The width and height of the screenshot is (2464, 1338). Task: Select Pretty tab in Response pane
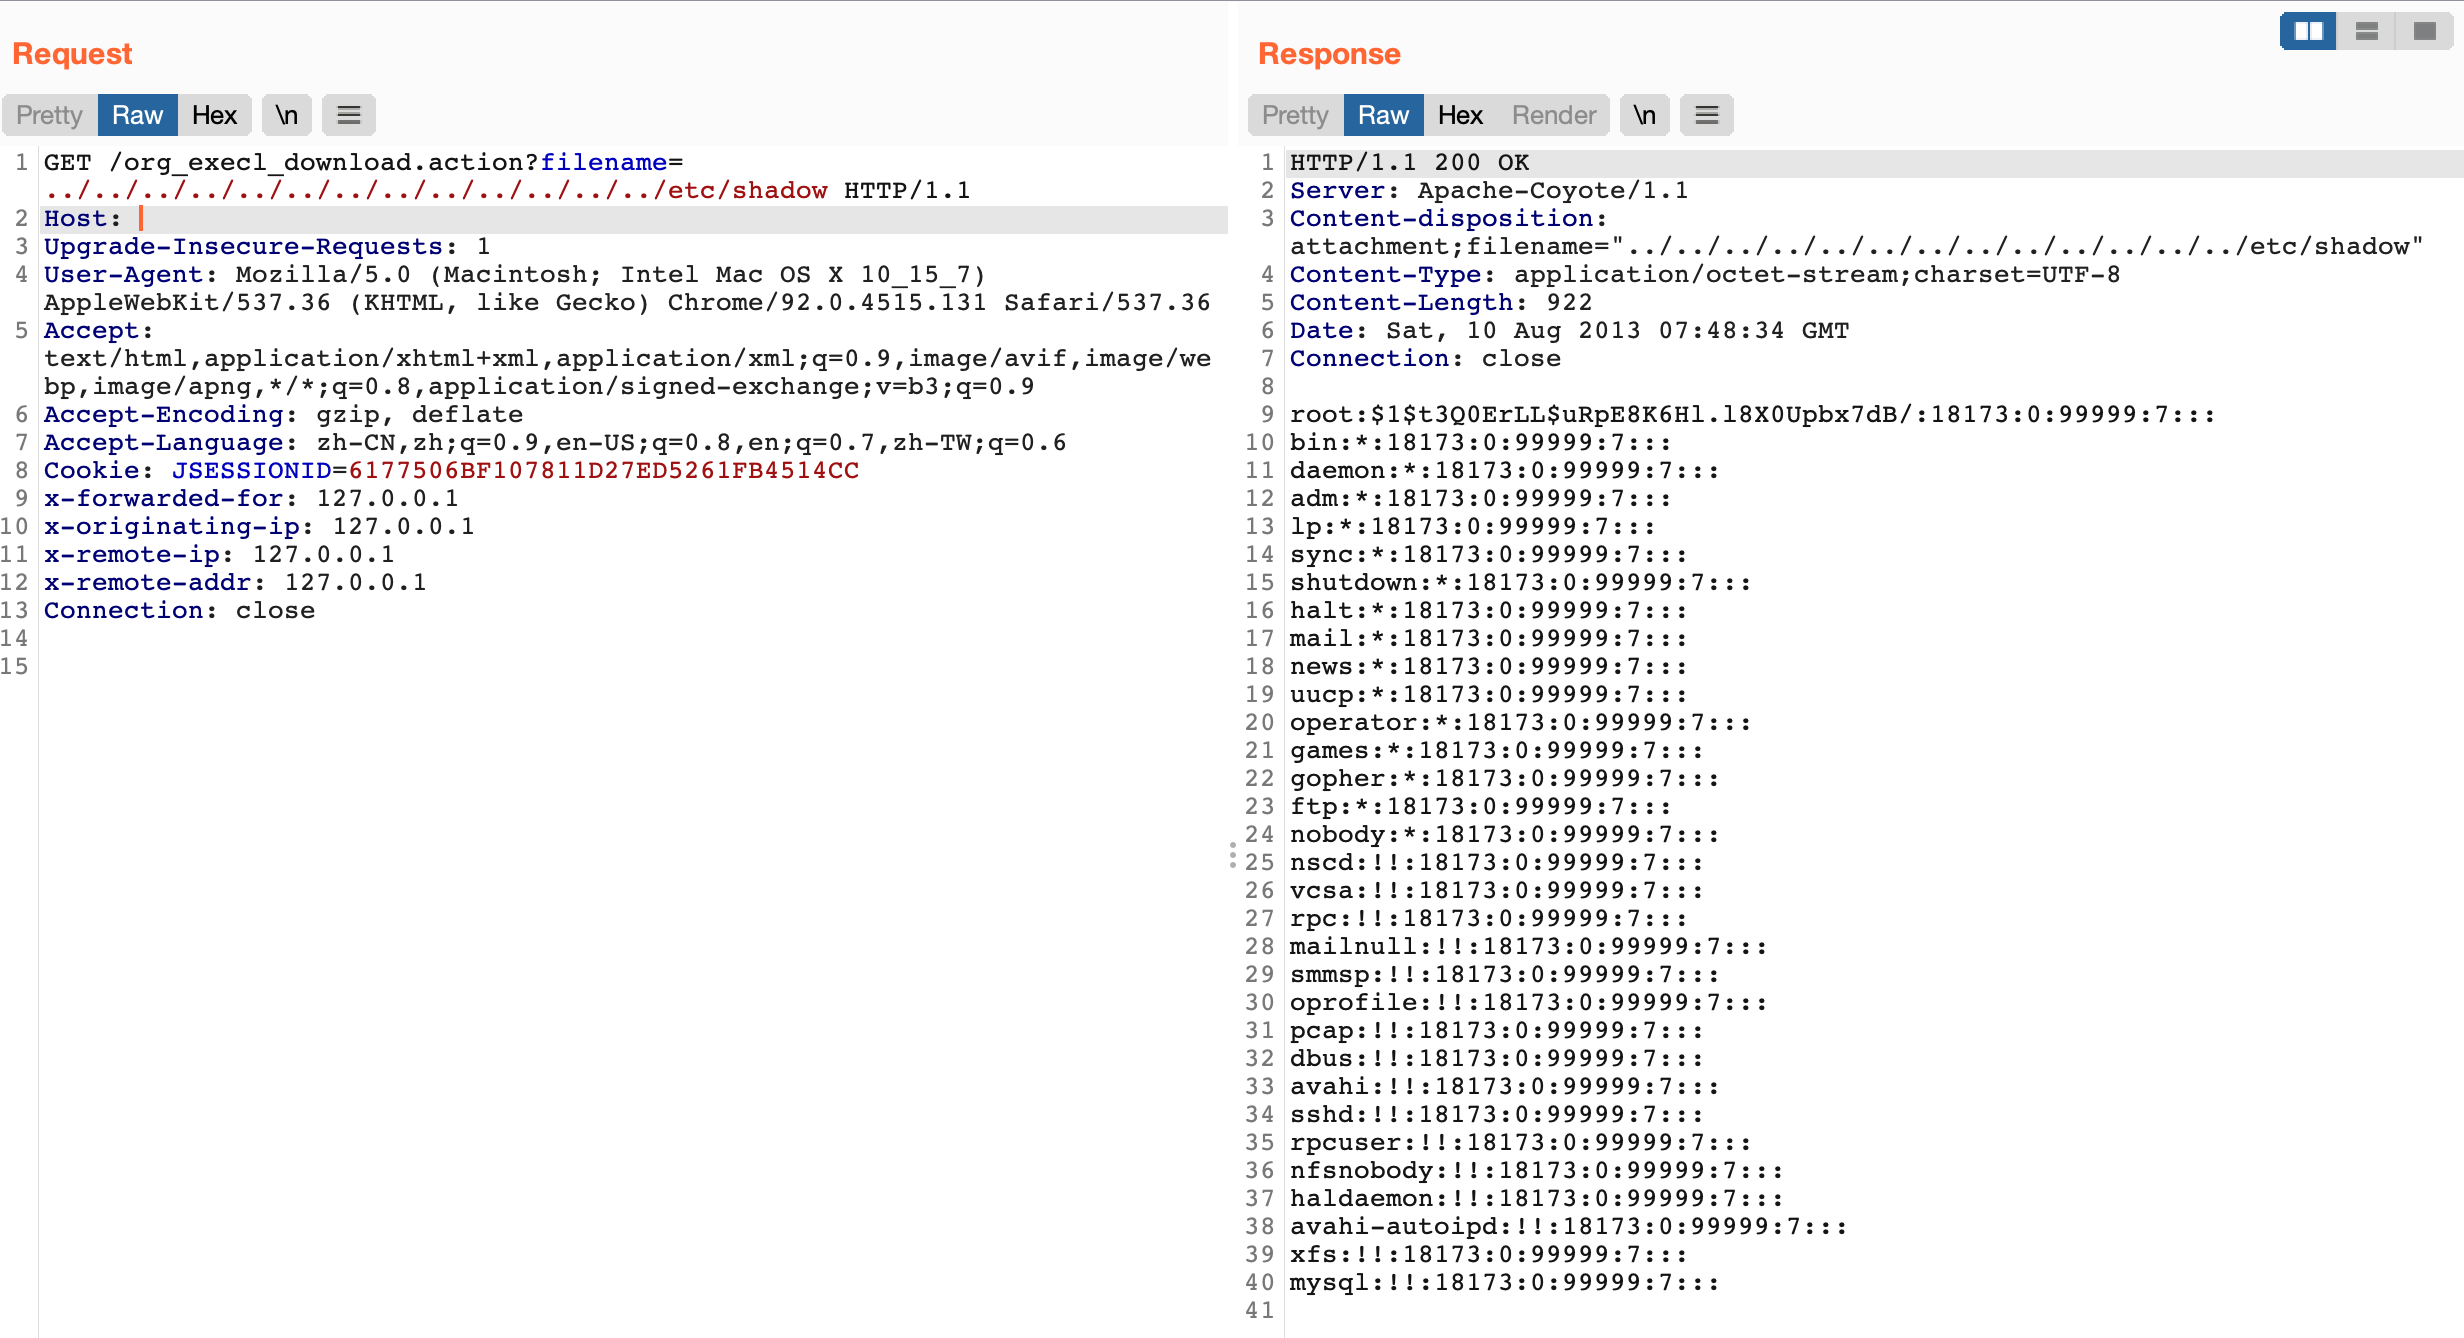pos(1295,115)
